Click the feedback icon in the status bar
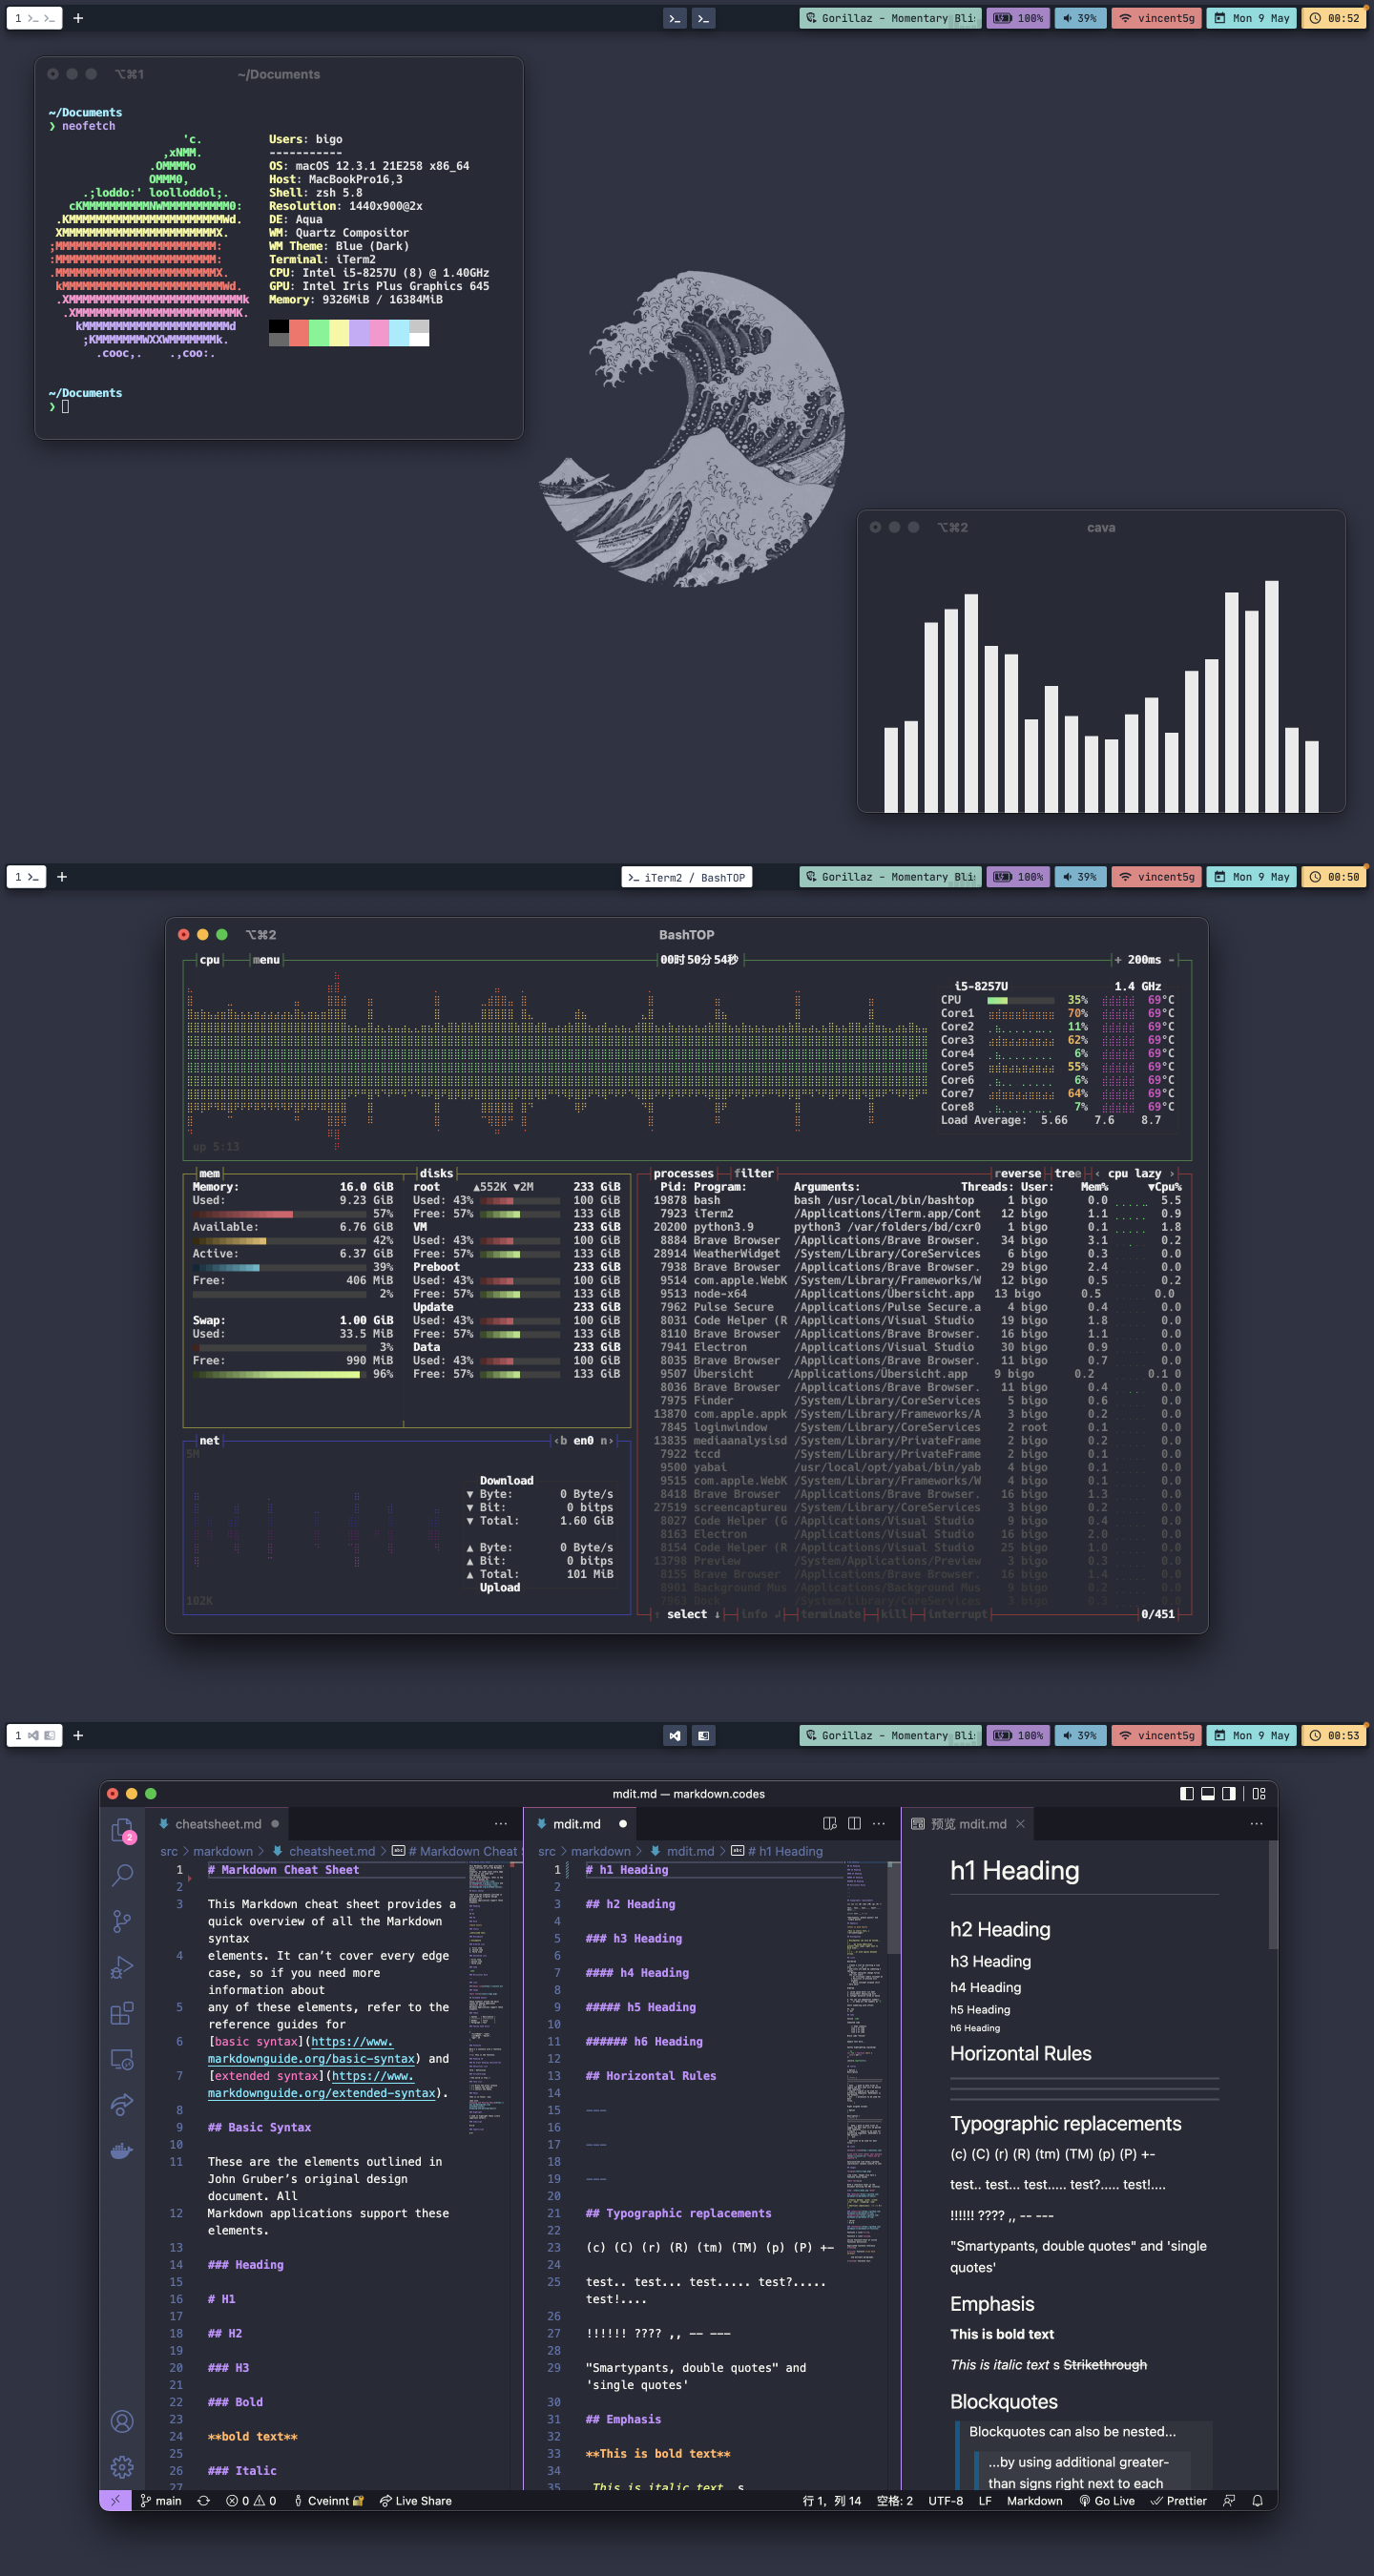1374x2576 pixels. (1229, 2500)
